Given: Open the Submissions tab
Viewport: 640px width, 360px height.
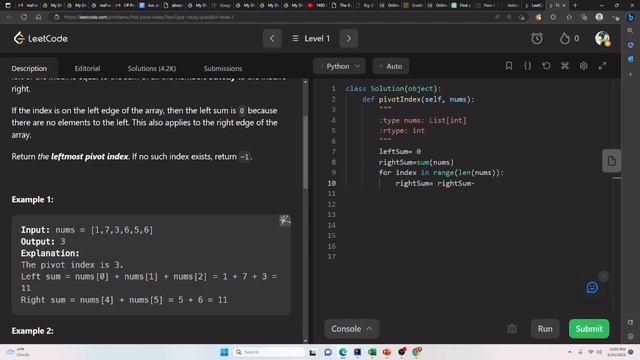Looking at the screenshot, I should click(x=222, y=68).
